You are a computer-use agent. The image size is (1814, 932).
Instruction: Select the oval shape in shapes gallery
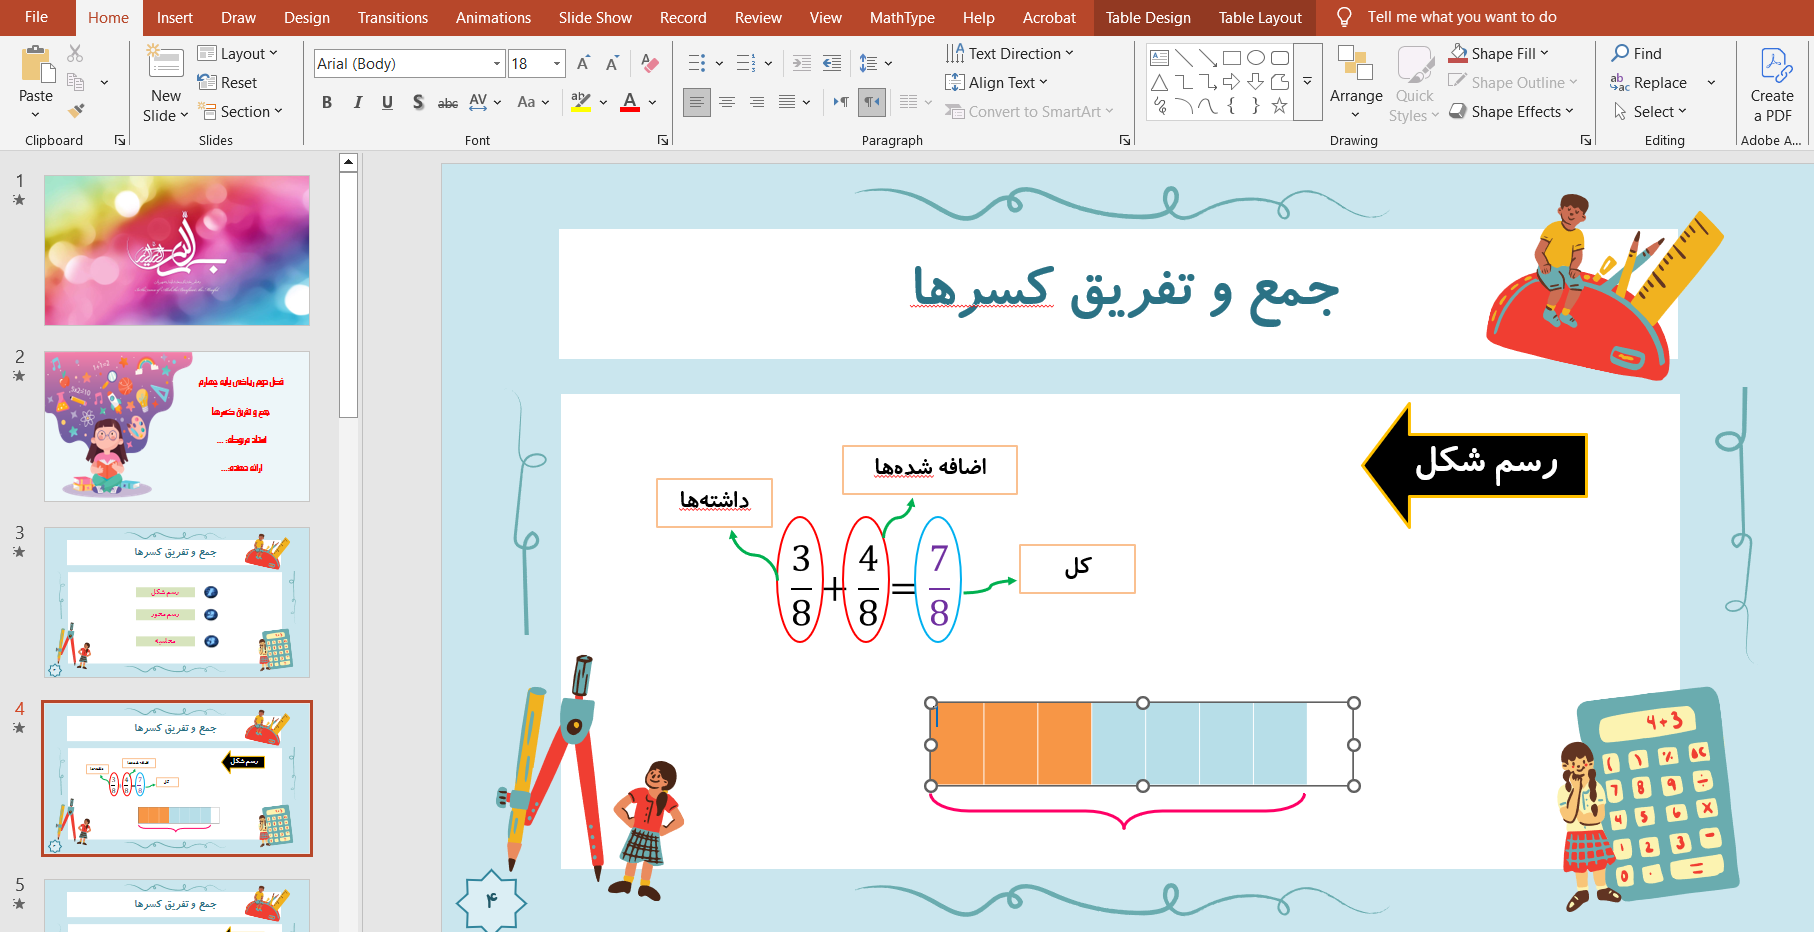[1256, 58]
